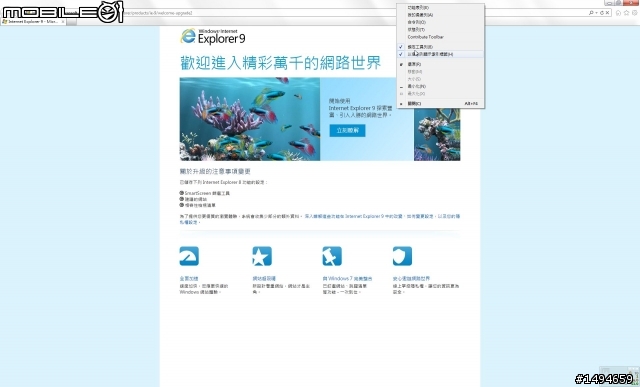Select the Internet Explorer 9 tab

[33, 22]
